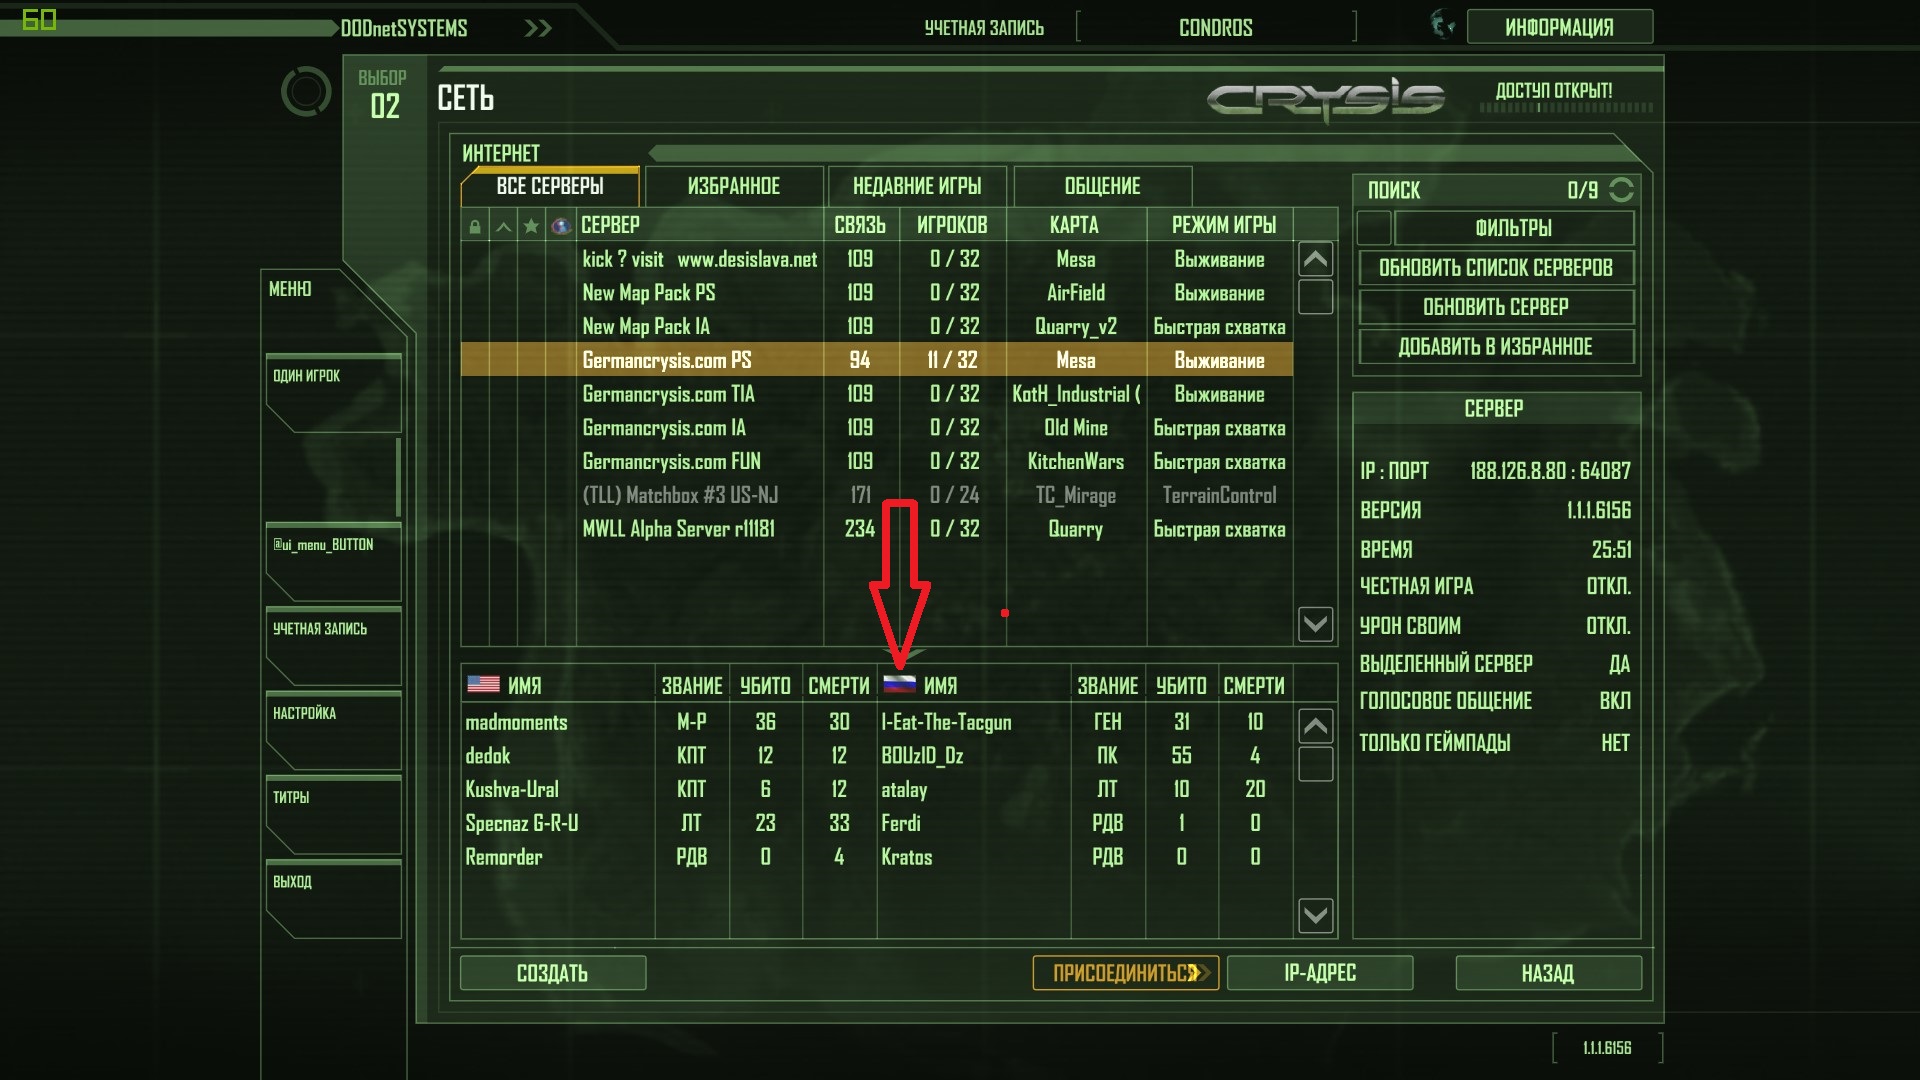
Task: Join server with ПРИСОЕДИНИТЬСЯ button
Action: [x=1125, y=973]
